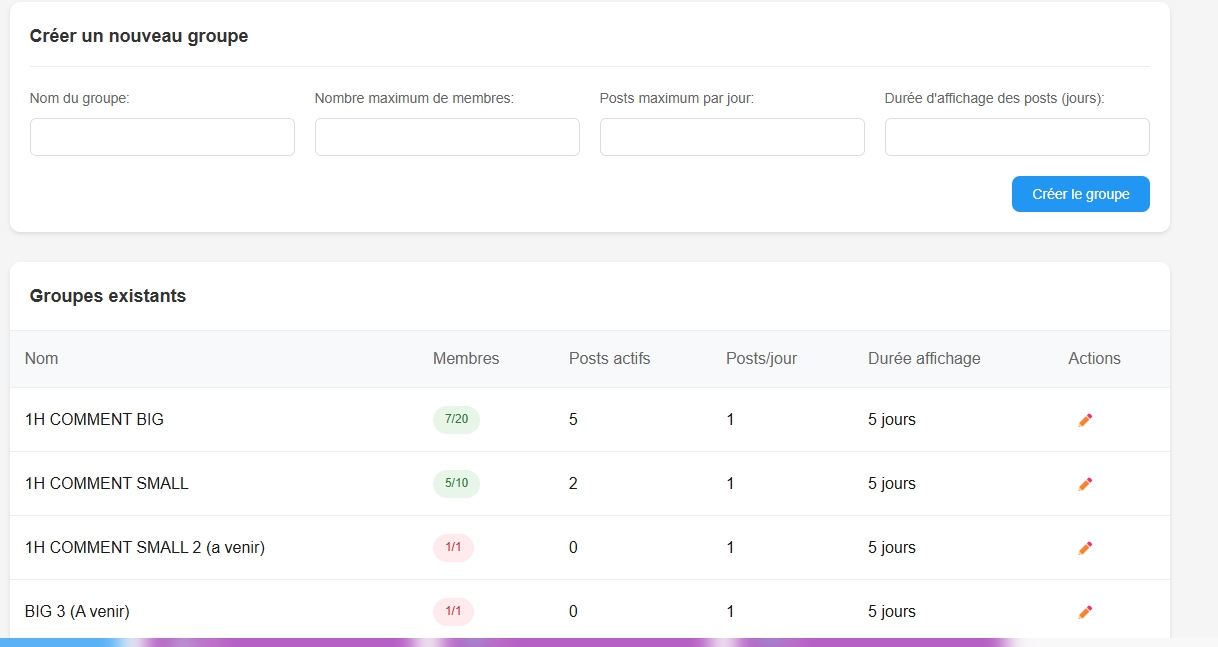Click the Nom column header
Image resolution: width=1218 pixels, height=647 pixels.
pyautogui.click(x=42, y=359)
